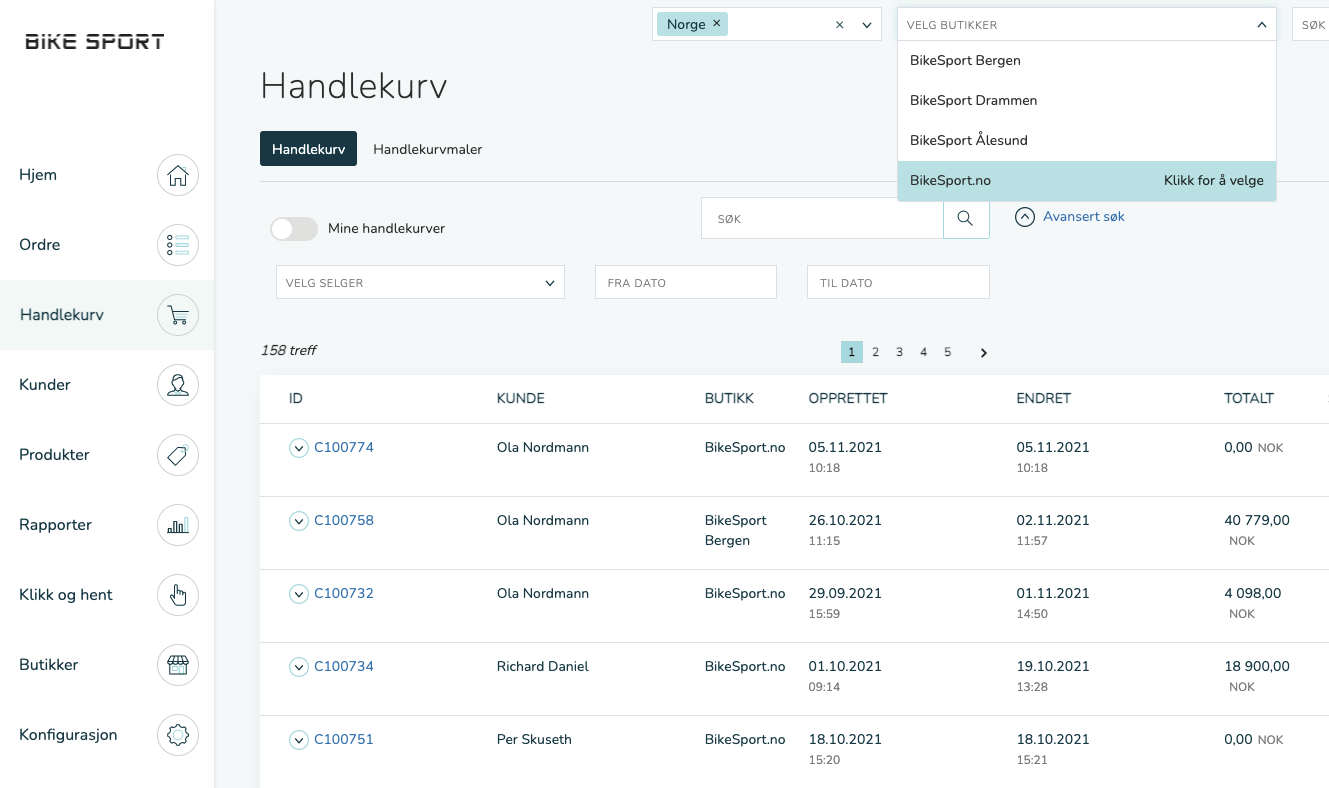Click the Kunde column header

click(x=521, y=398)
